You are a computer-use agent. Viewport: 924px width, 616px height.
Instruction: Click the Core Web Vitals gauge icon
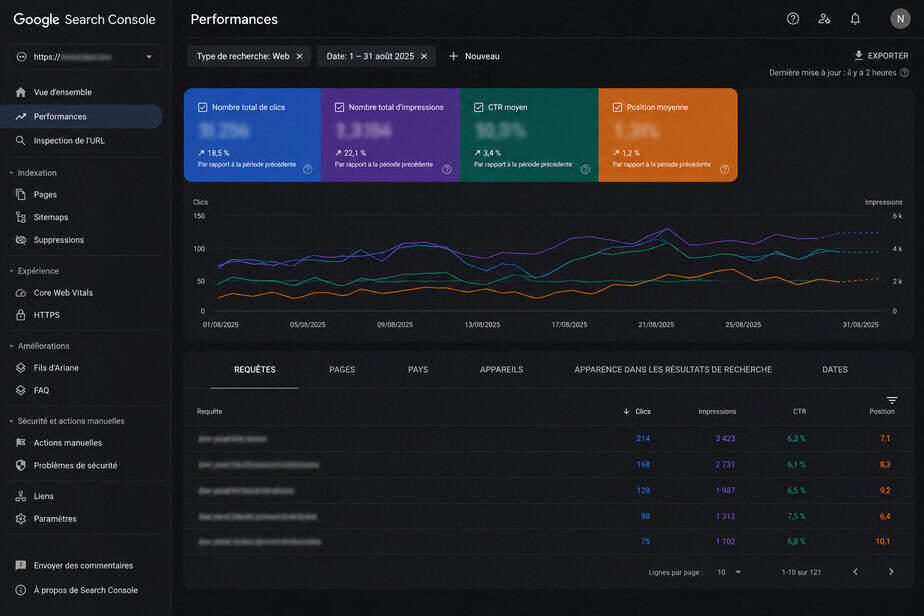21,292
